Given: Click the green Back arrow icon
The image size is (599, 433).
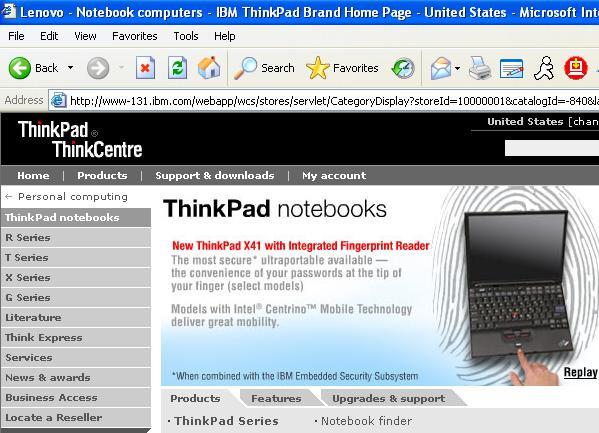Looking at the screenshot, I should [x=19, y=68].
